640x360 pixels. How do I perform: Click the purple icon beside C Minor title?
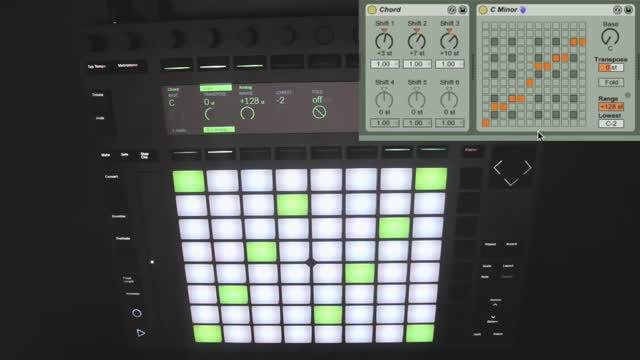pos(523,9)
